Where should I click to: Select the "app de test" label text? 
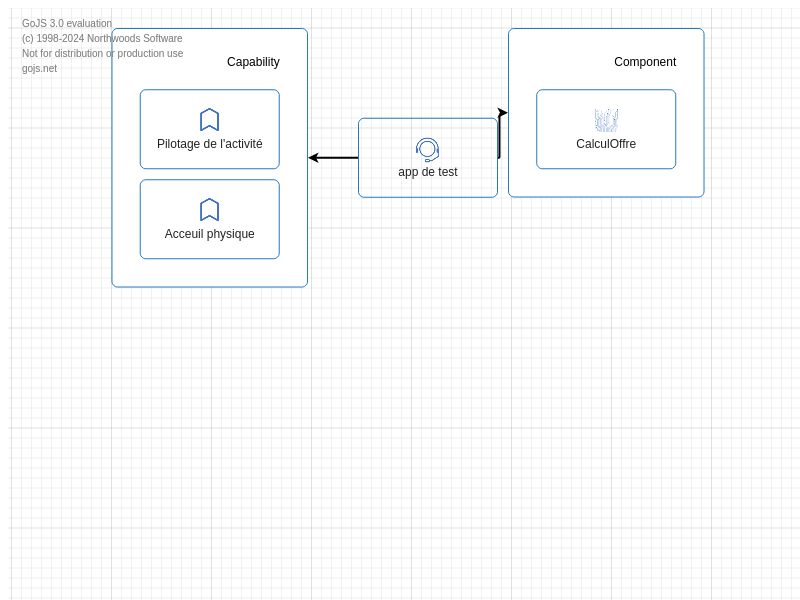tap(427, 172)
